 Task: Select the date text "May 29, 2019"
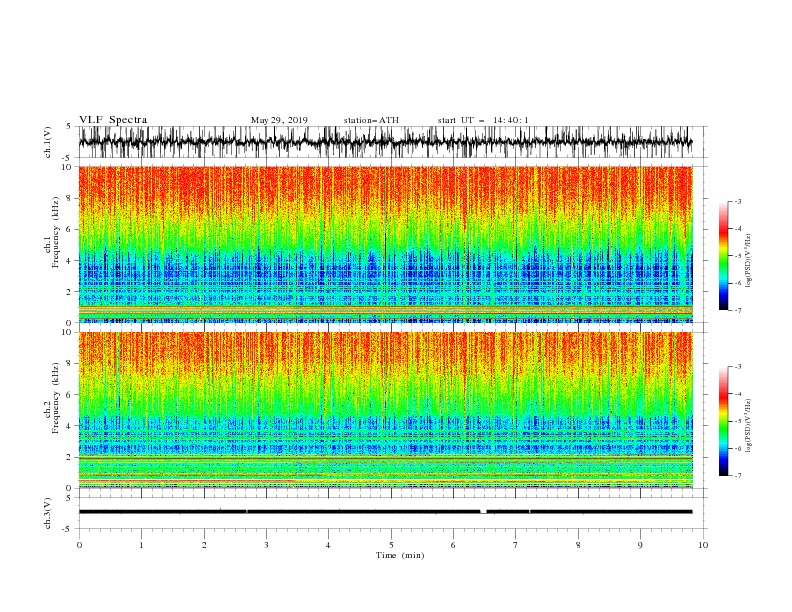279,120
